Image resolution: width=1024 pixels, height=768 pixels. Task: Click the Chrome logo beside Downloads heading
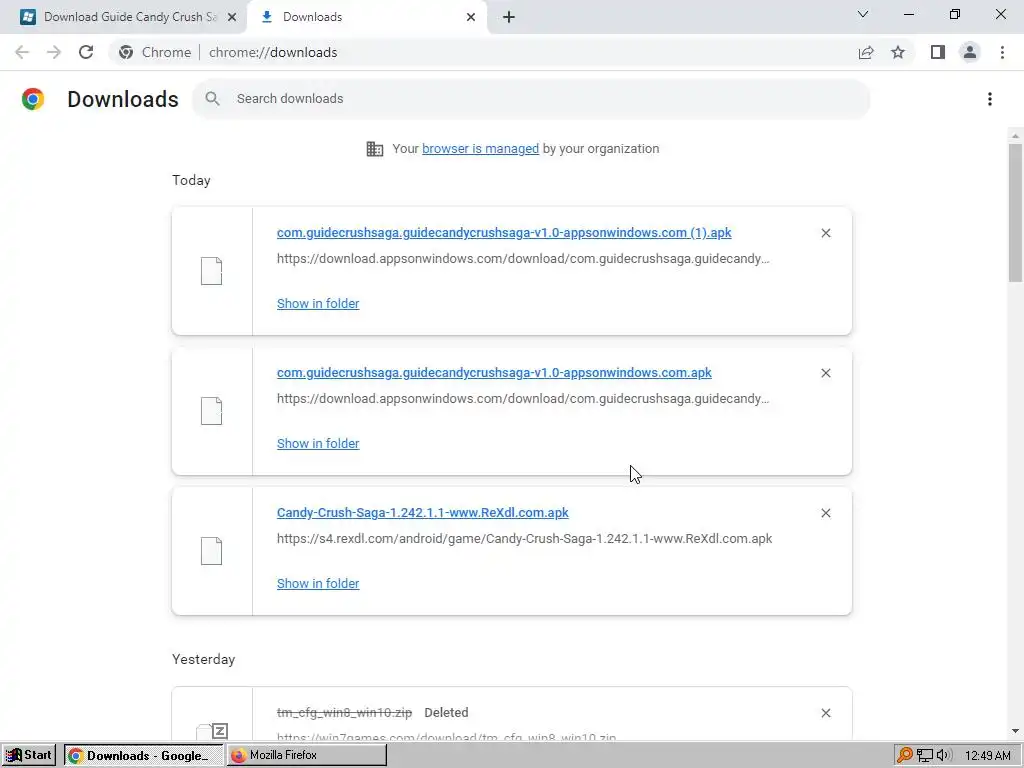coord(33,99)
